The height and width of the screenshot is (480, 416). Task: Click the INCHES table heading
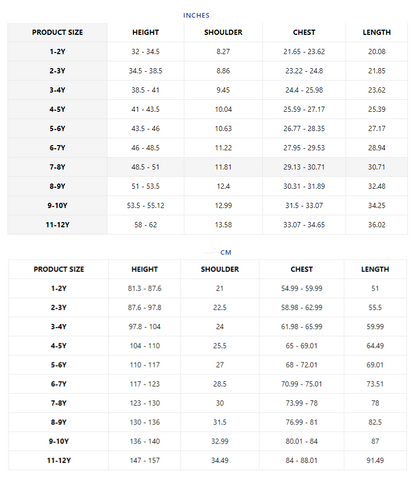pyautogui.click(x=196, y=15)
